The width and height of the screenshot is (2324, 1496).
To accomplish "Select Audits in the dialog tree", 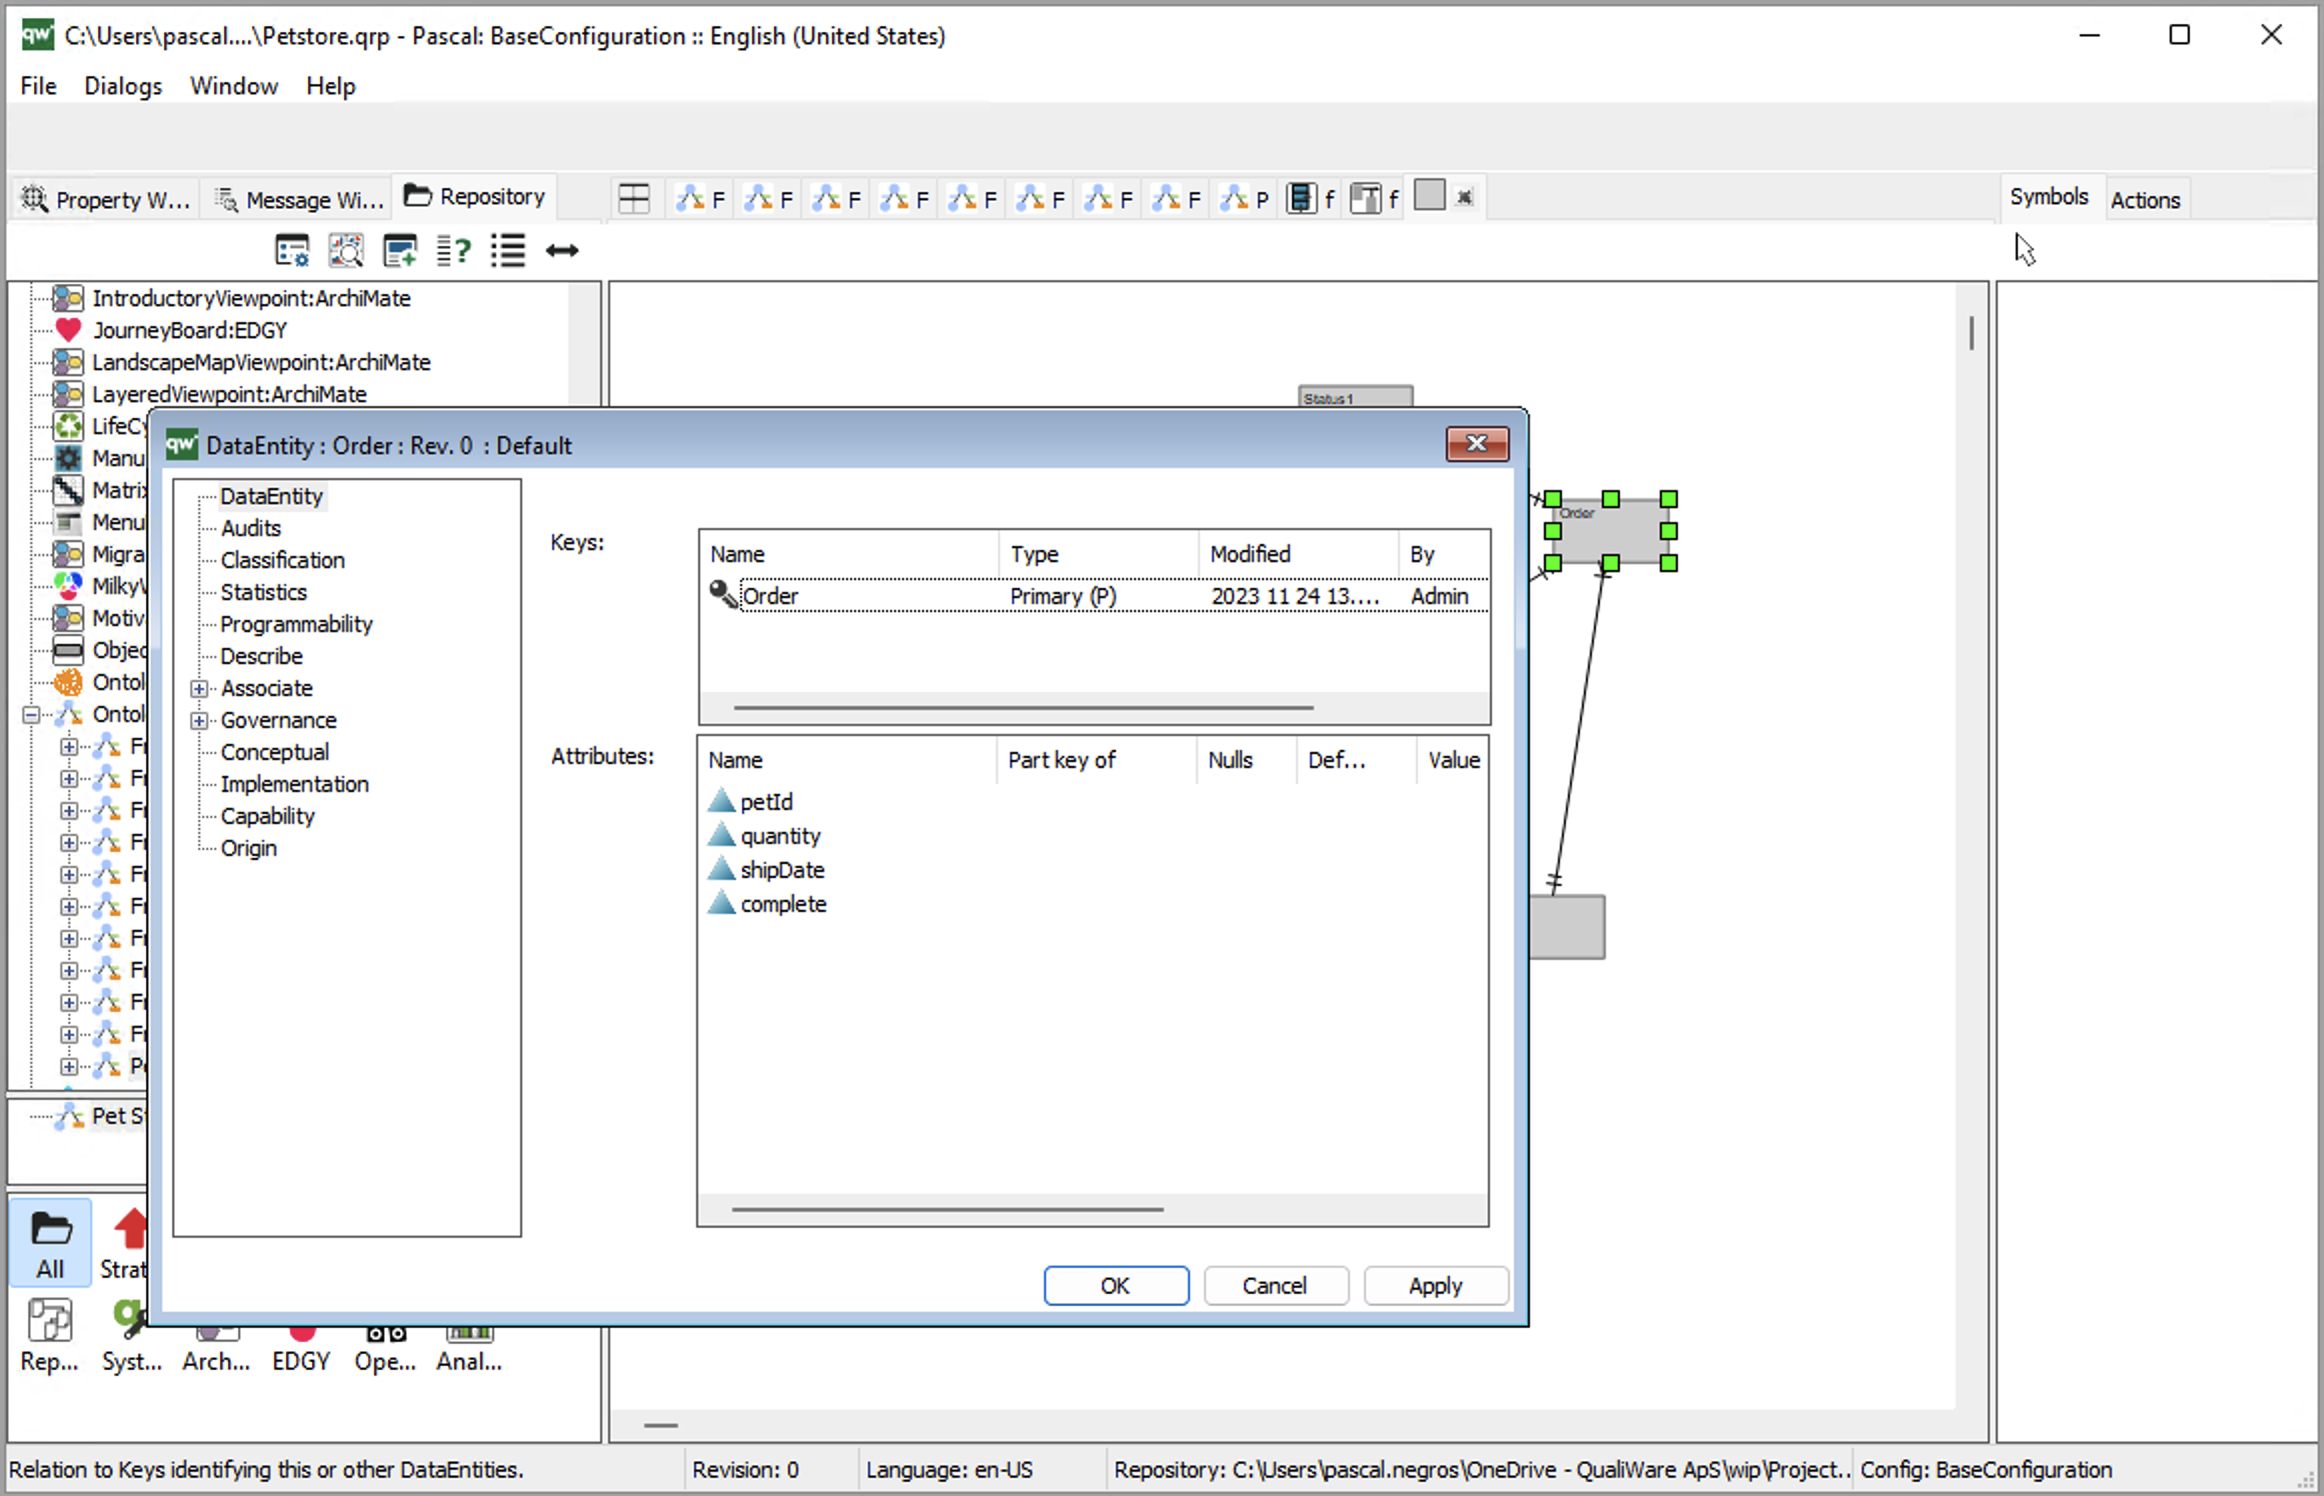I will [x=250, y=528].
